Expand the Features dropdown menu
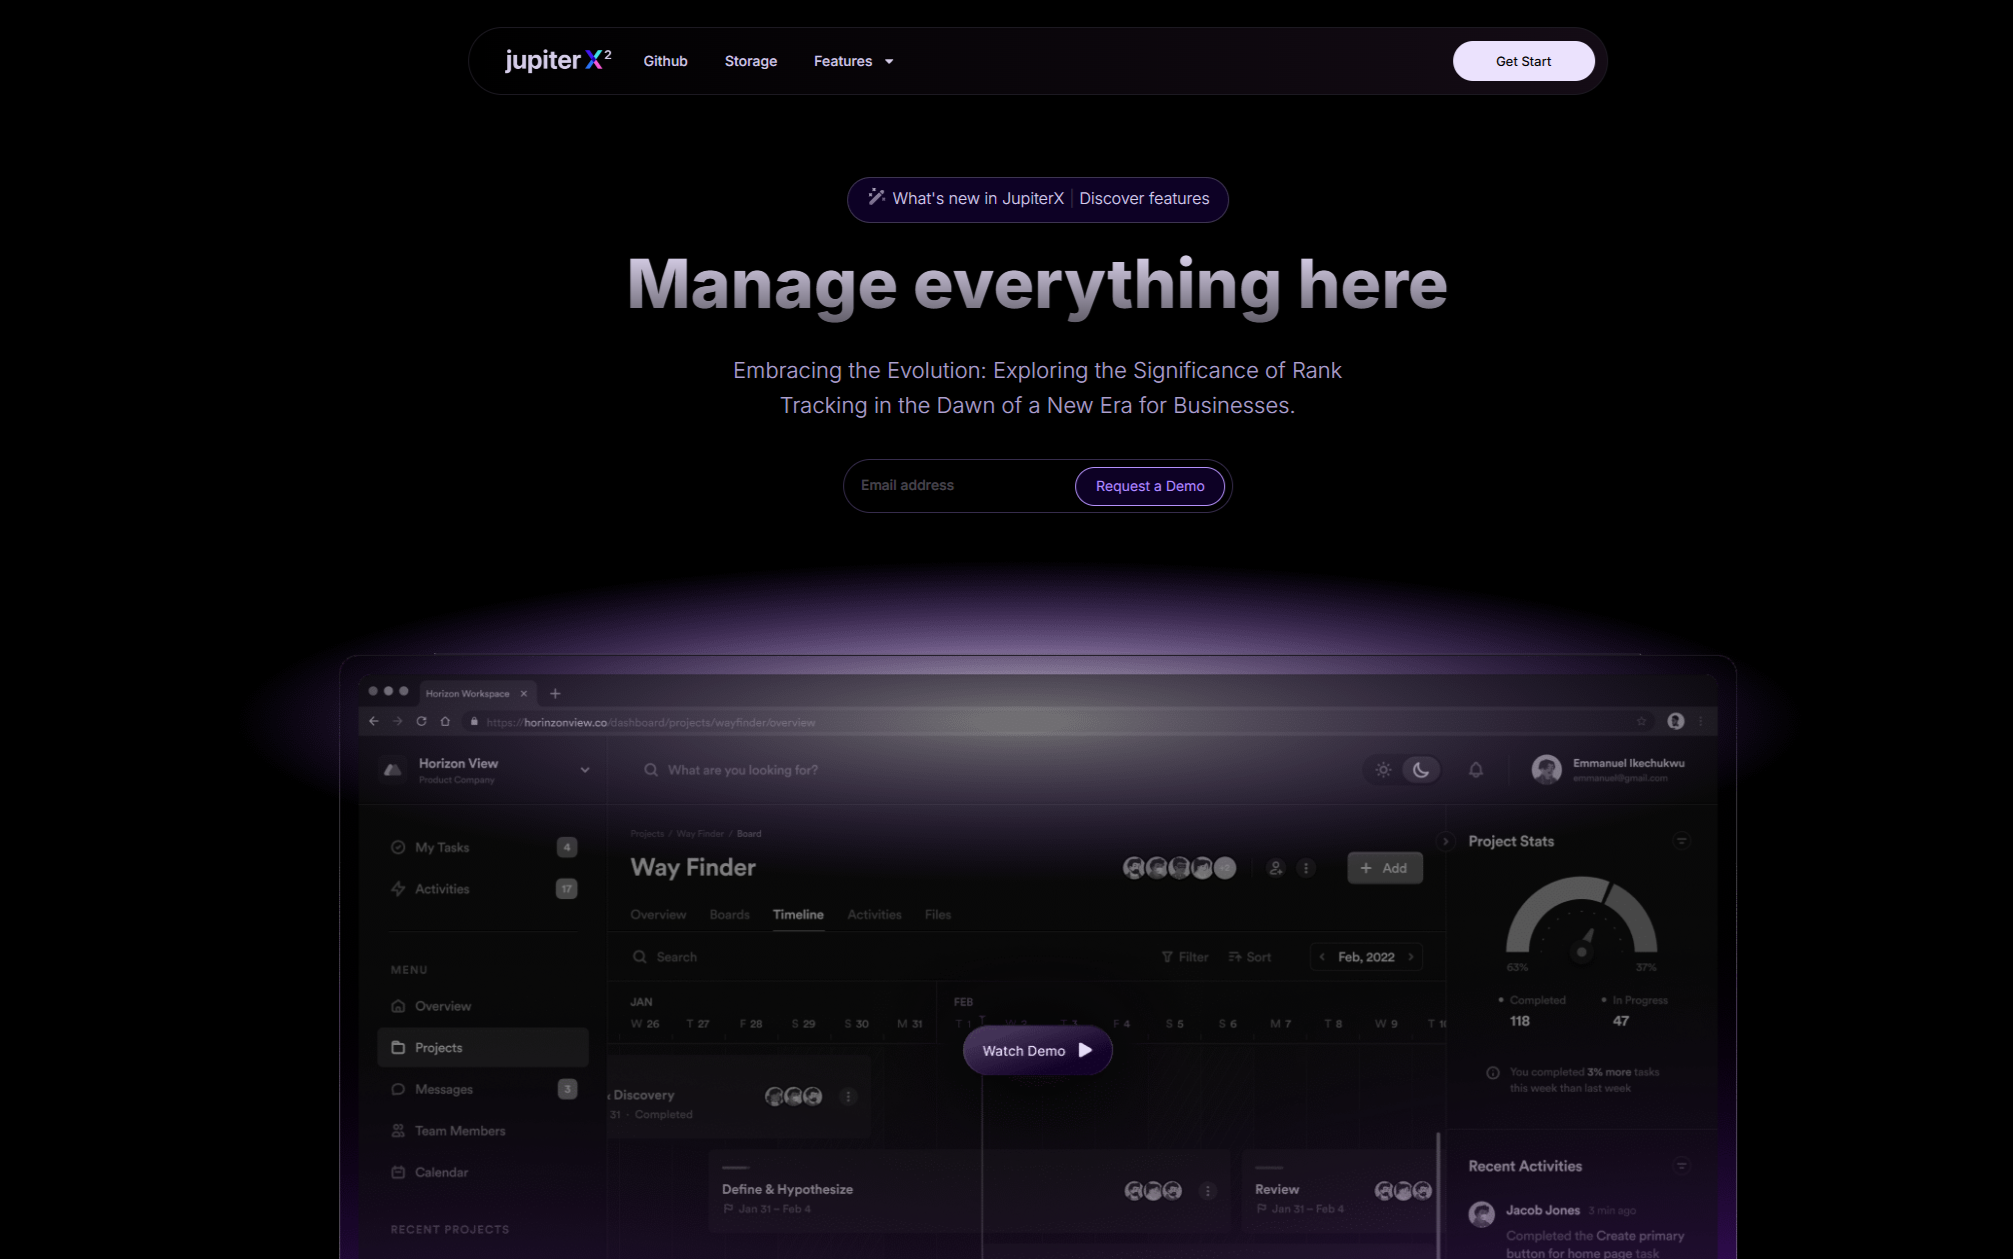2013x1259 pixels. coord(853,61)
